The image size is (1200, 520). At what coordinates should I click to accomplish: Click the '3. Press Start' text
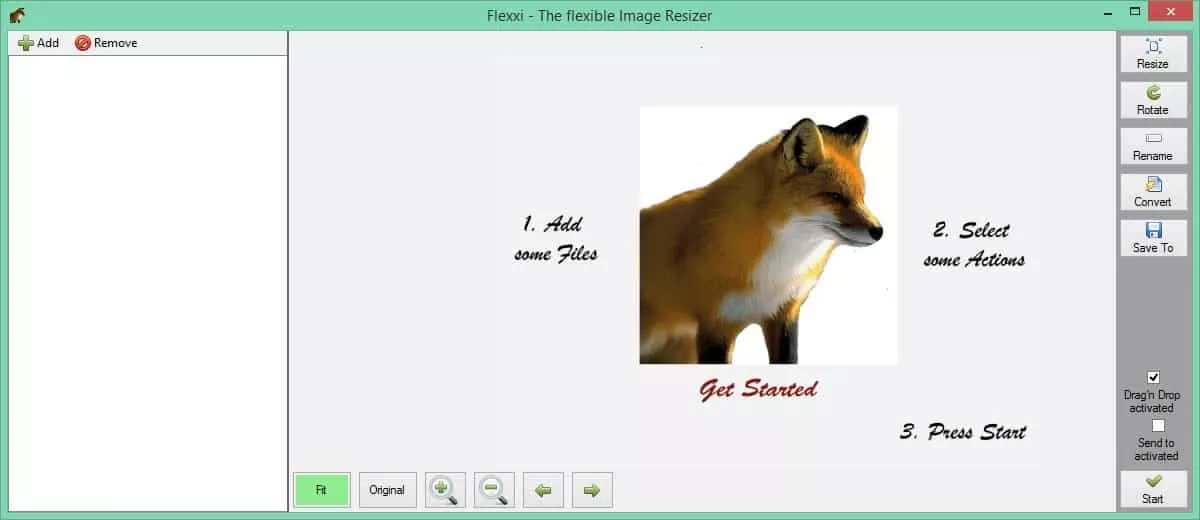pos(963,432)
